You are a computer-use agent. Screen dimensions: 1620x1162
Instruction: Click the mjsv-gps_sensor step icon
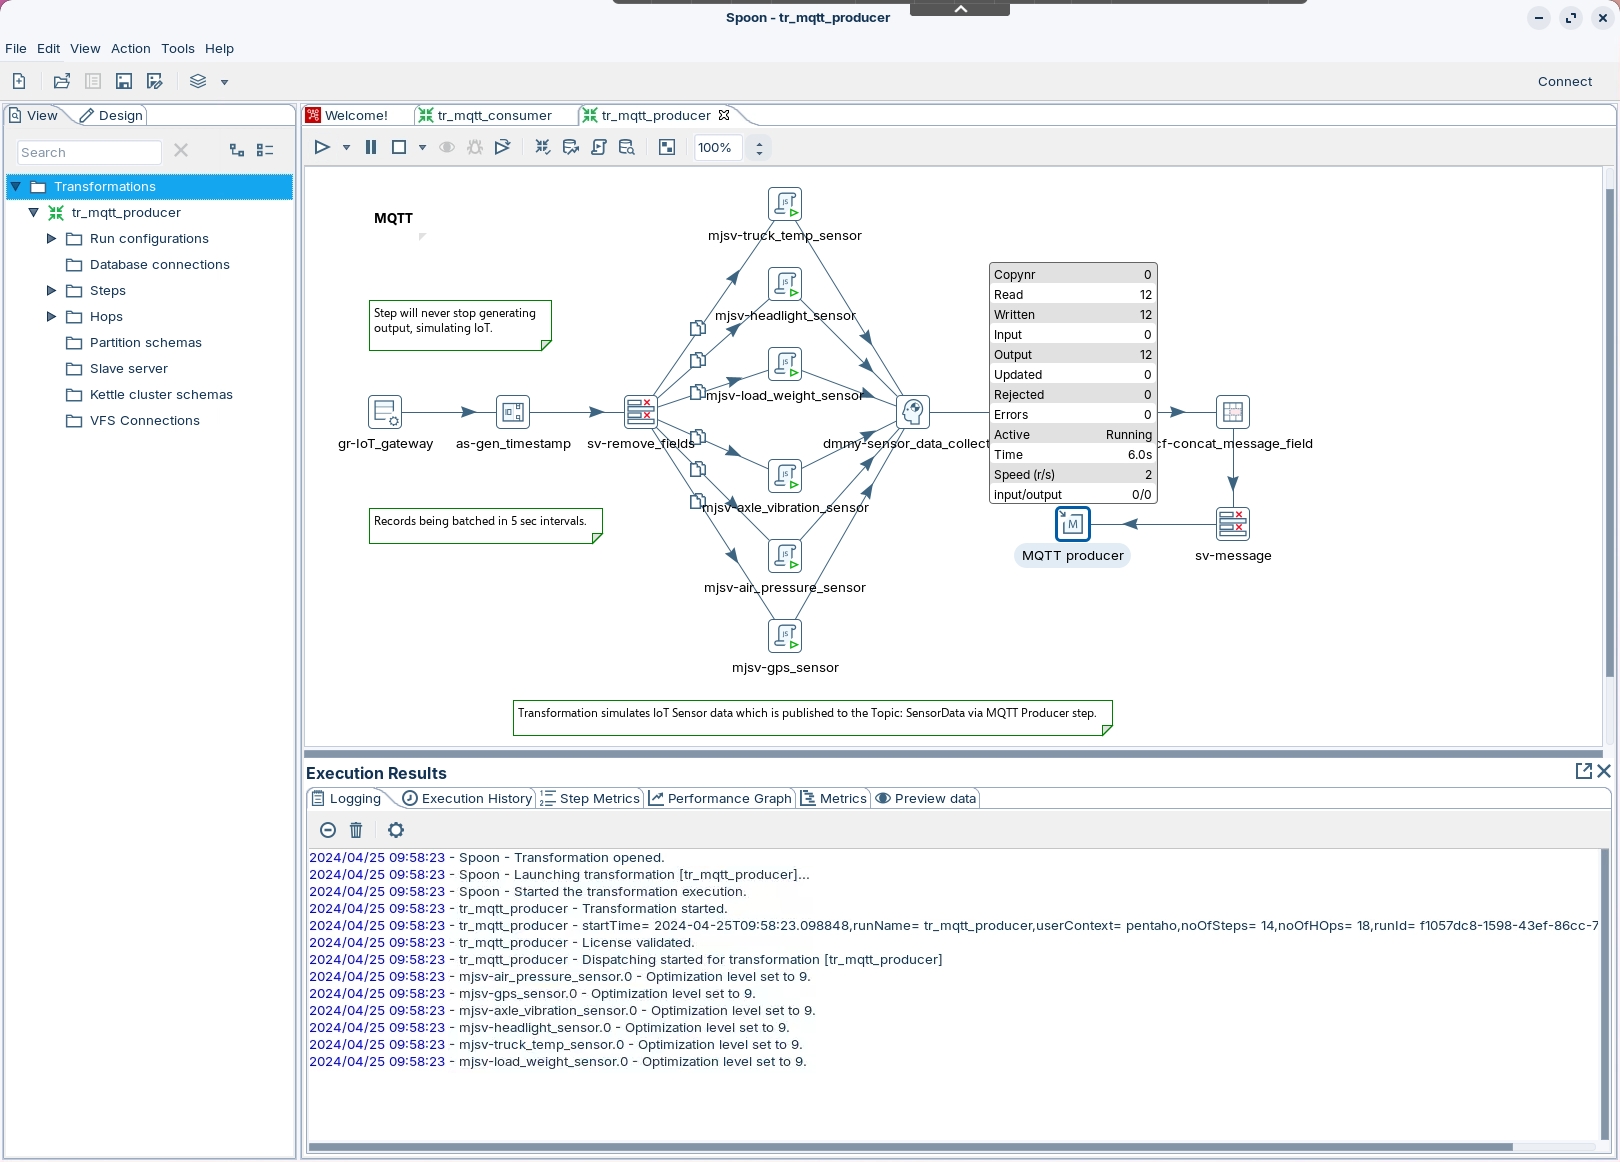(785, 636)
